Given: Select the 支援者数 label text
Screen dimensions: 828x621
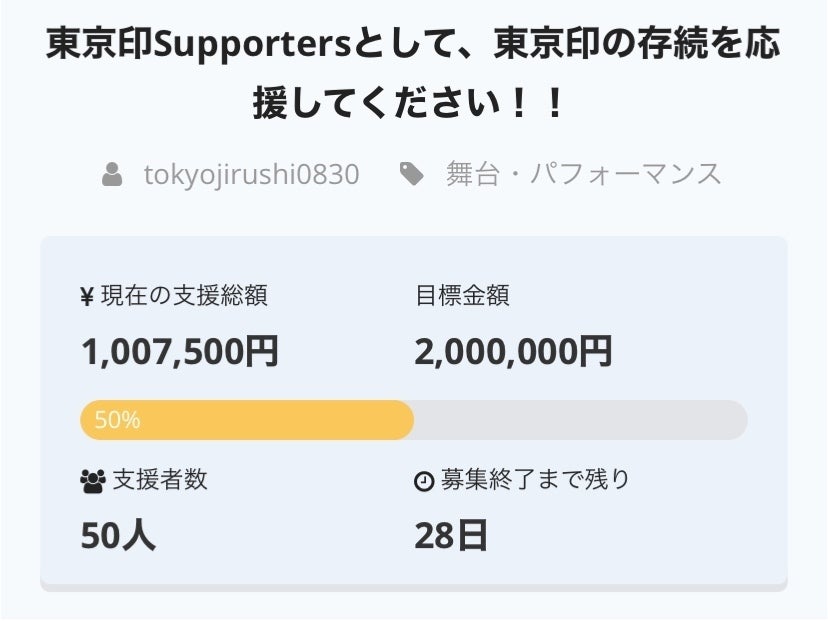Looking at the screenshot, I should point(160,480).
